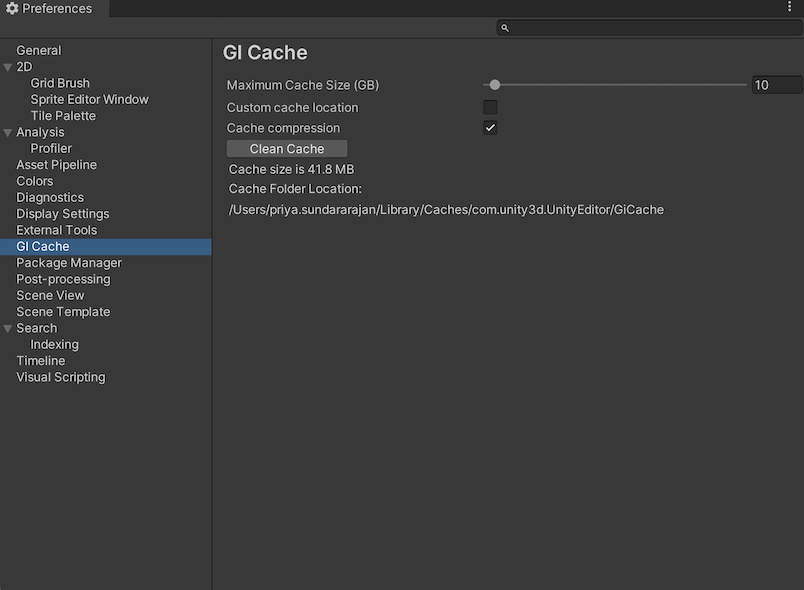
Task: Select Scene Template settings
Action: point(62,311)
